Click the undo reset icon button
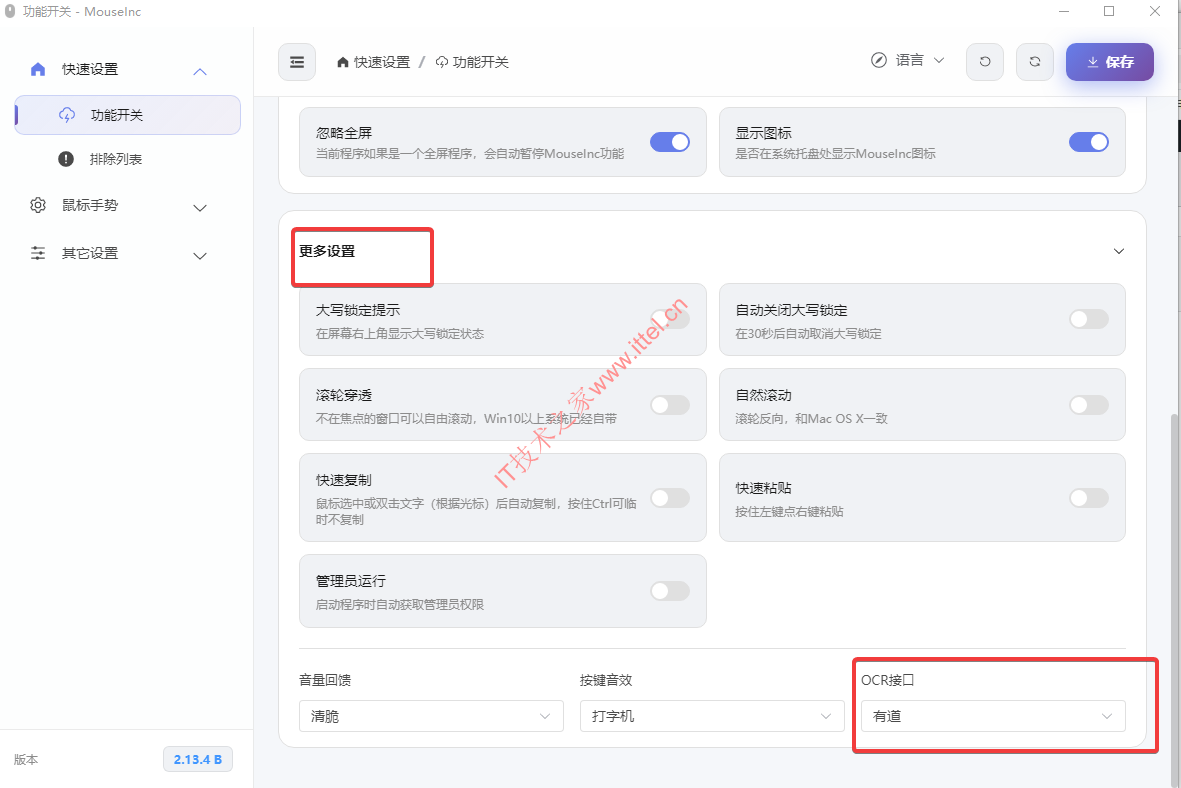Screen dimensions: 1181x788 (x=984, y=62)
